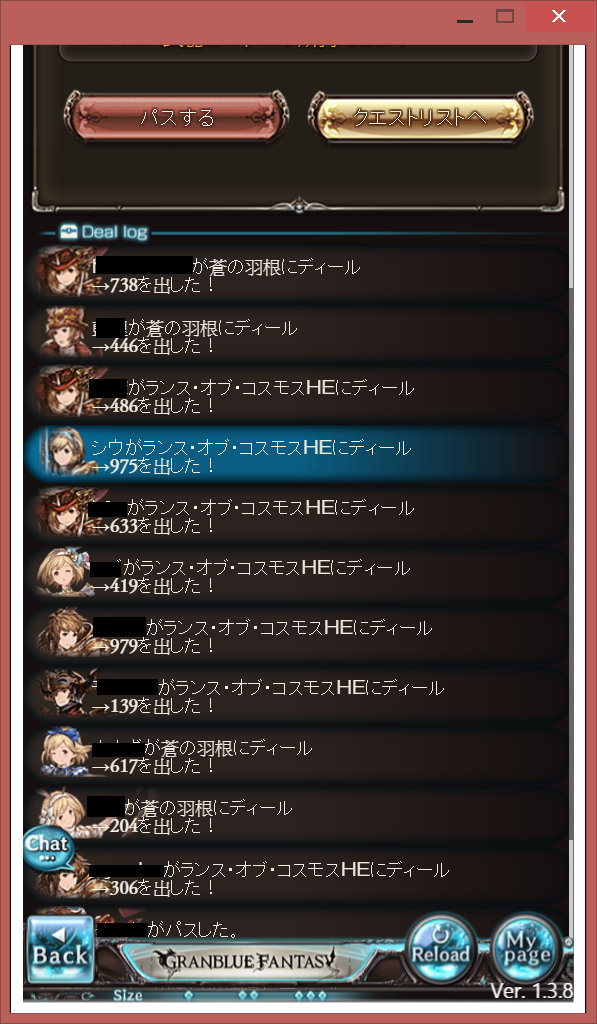Click blue-ribbon avatar of 617 roll

click(64, 753)
